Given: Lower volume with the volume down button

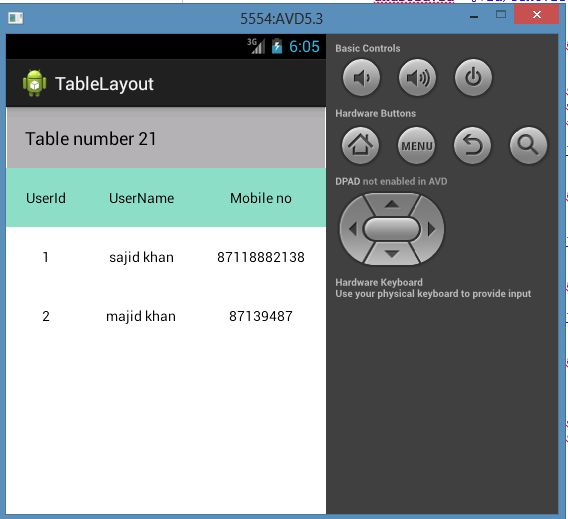Looking at the screenshot, I should (x=361, y=78).
